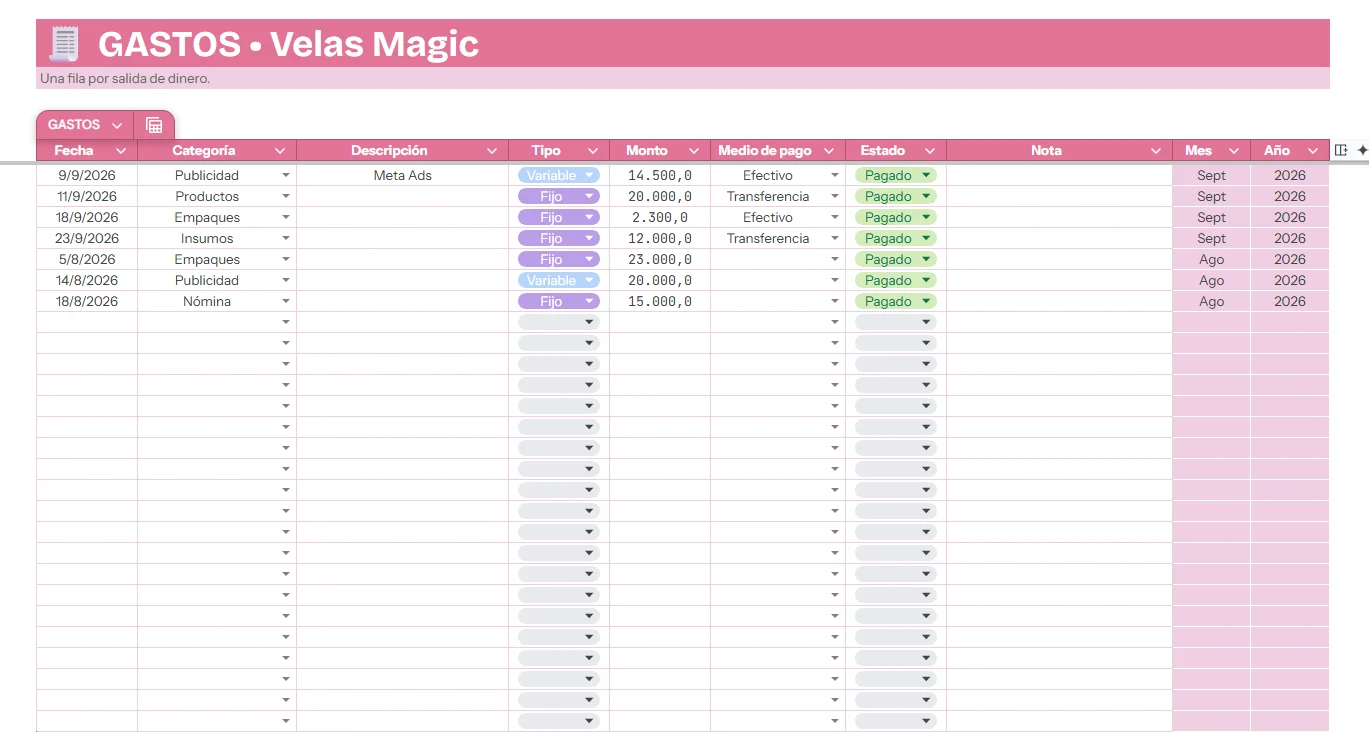This screenshot has height=732, width=1369.
Task: Open the Fecha column filter arrow
Action: point(121,151)
